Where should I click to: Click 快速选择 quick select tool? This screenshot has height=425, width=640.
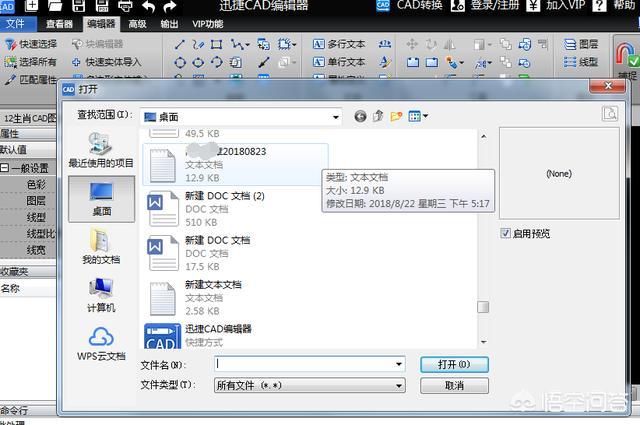tap(31, 44)
